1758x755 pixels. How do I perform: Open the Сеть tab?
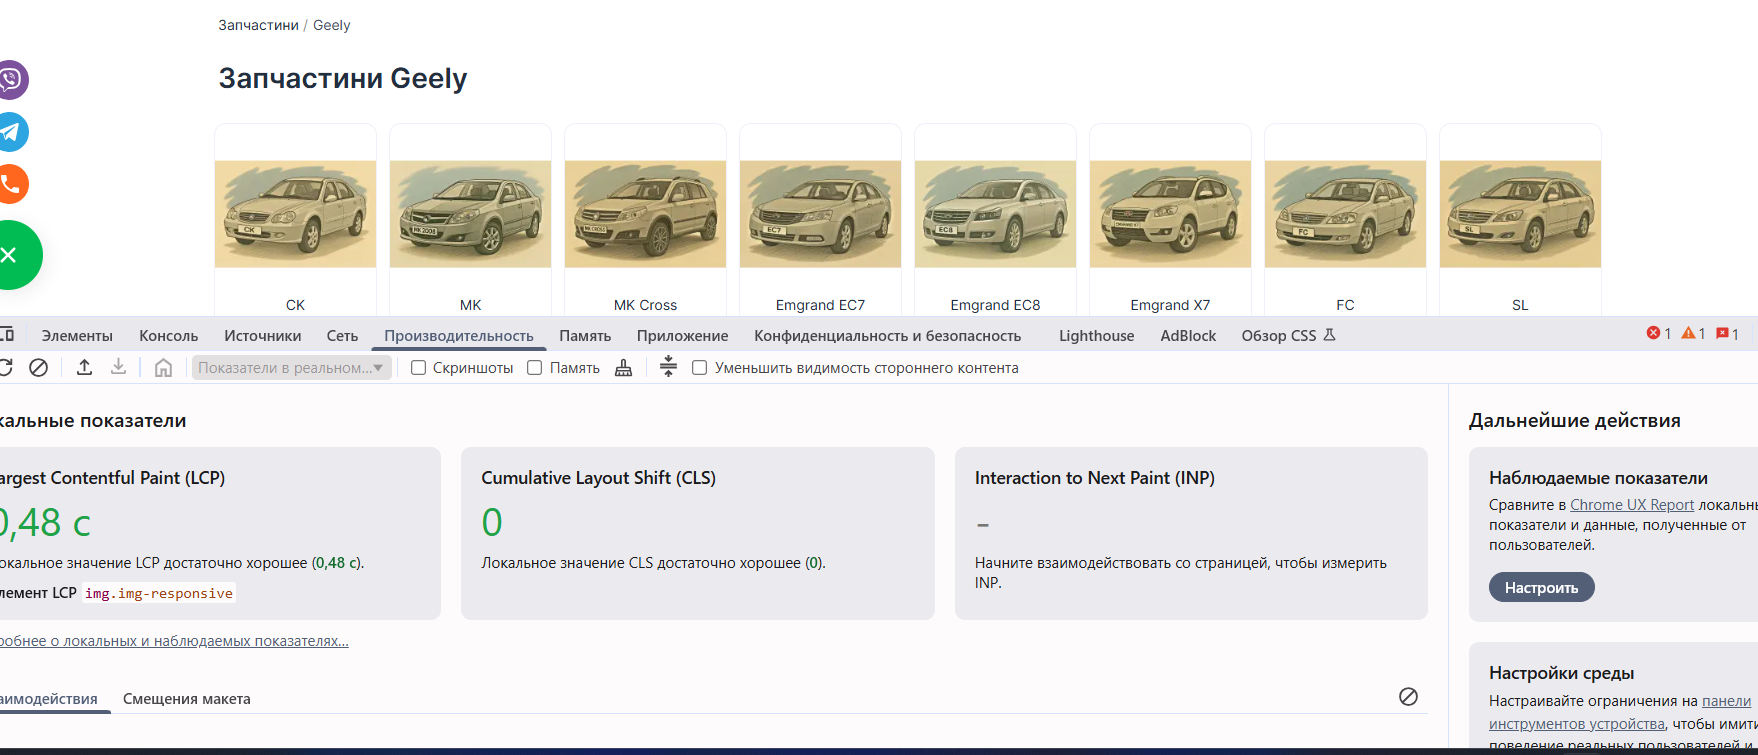342,336
